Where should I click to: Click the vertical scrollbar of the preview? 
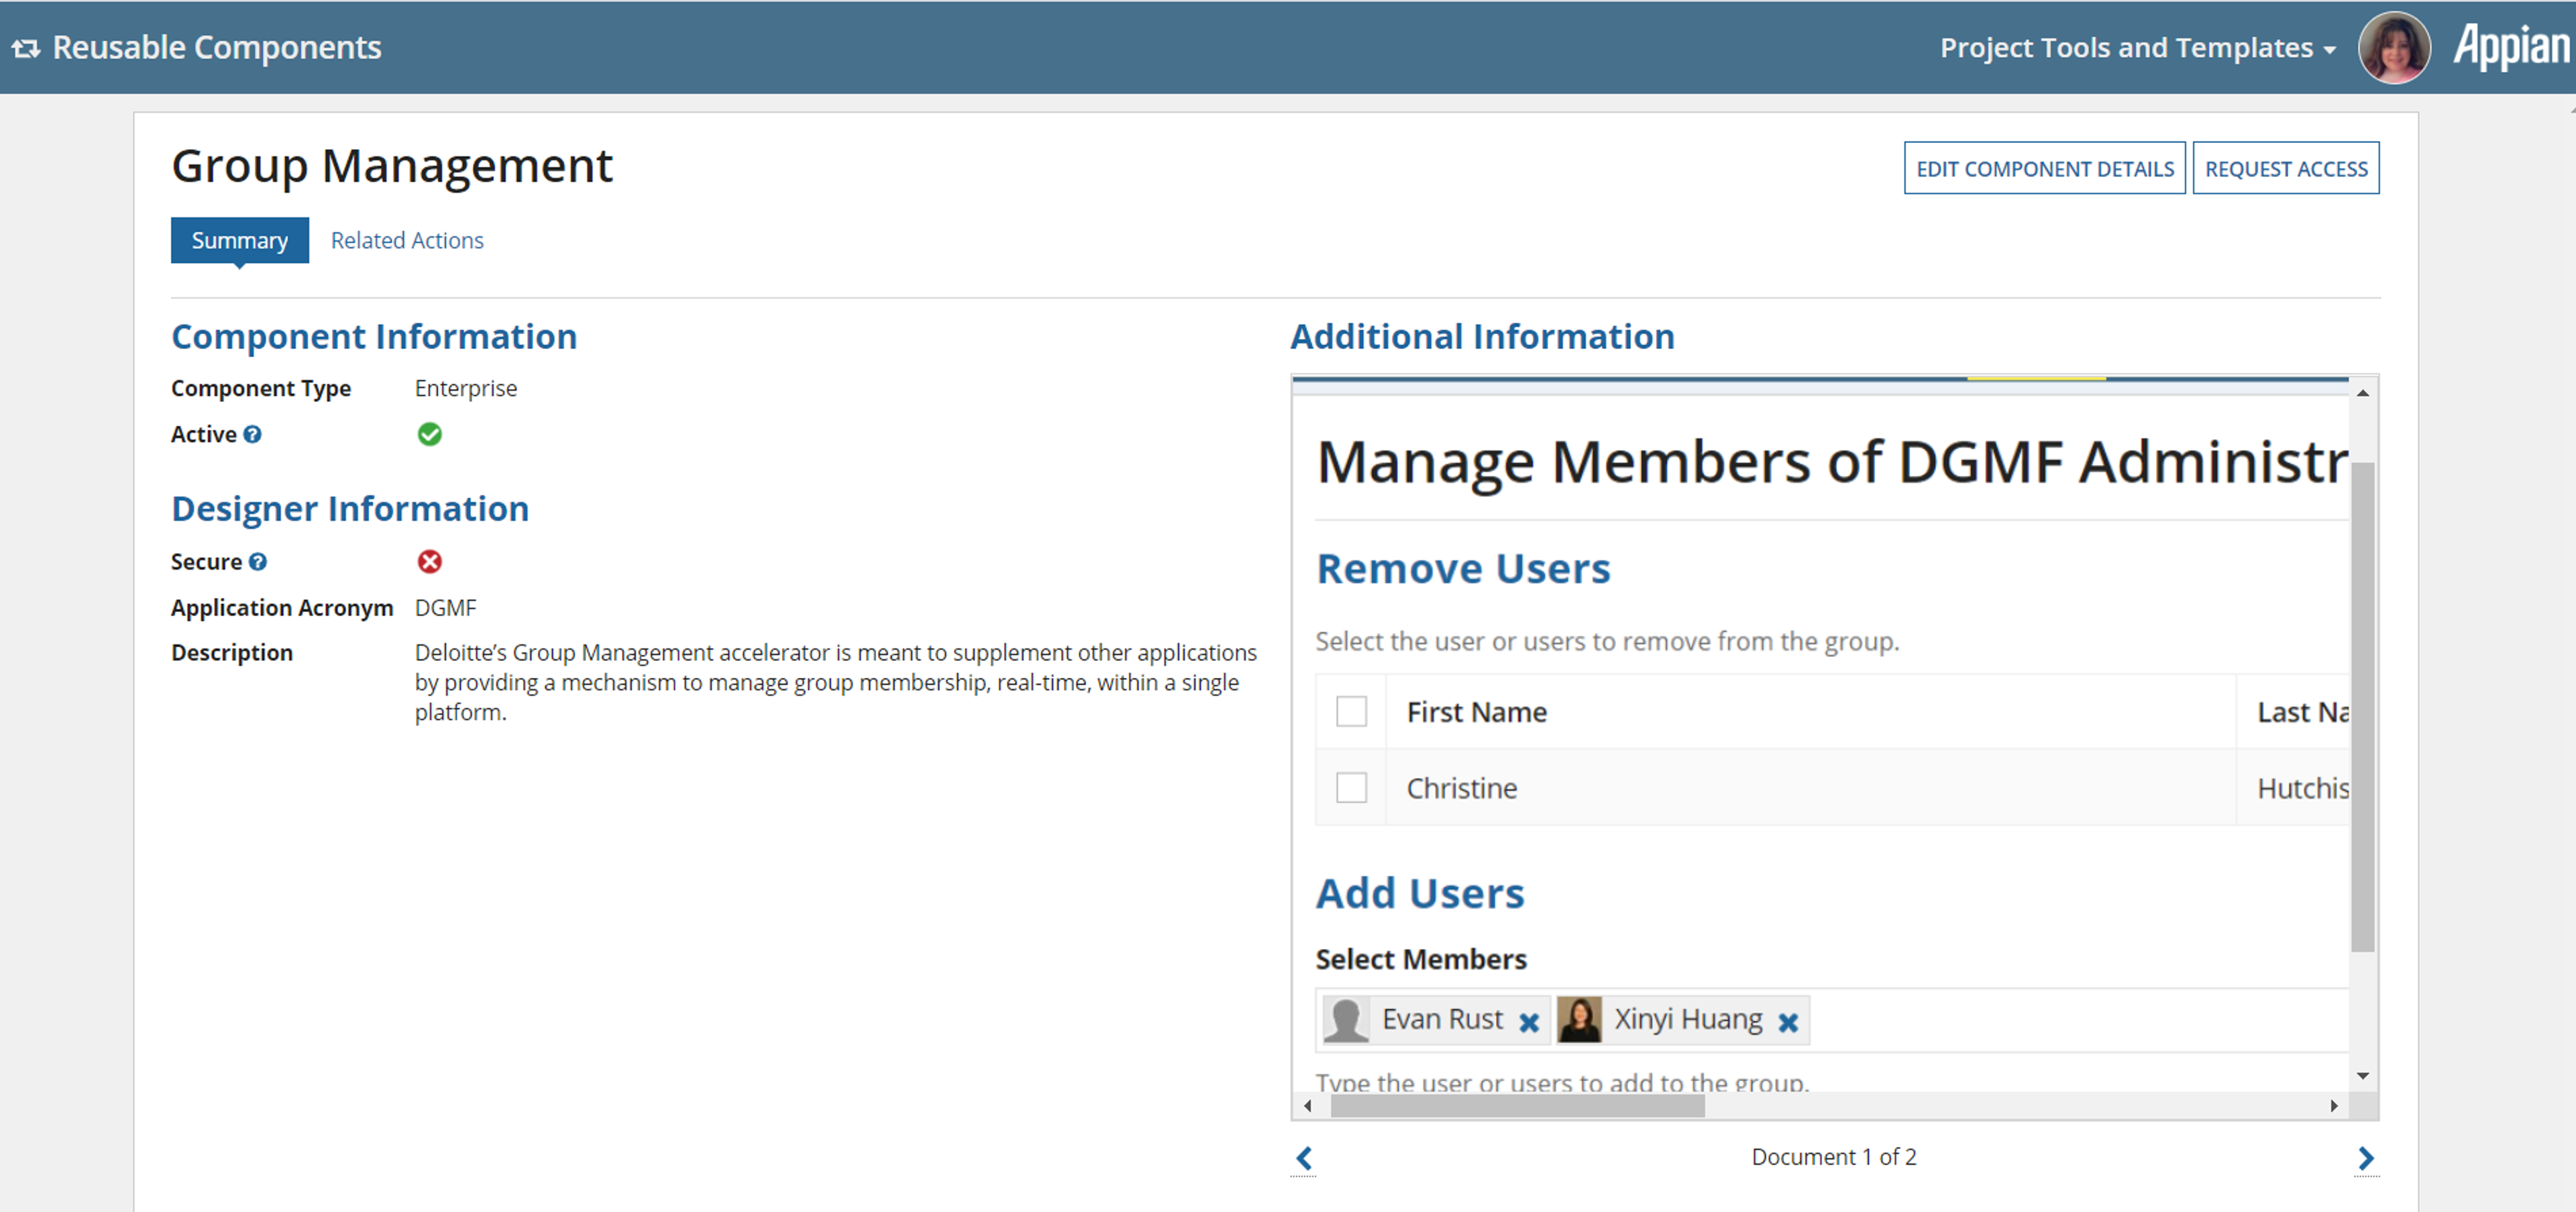(x=2363, y=706)
